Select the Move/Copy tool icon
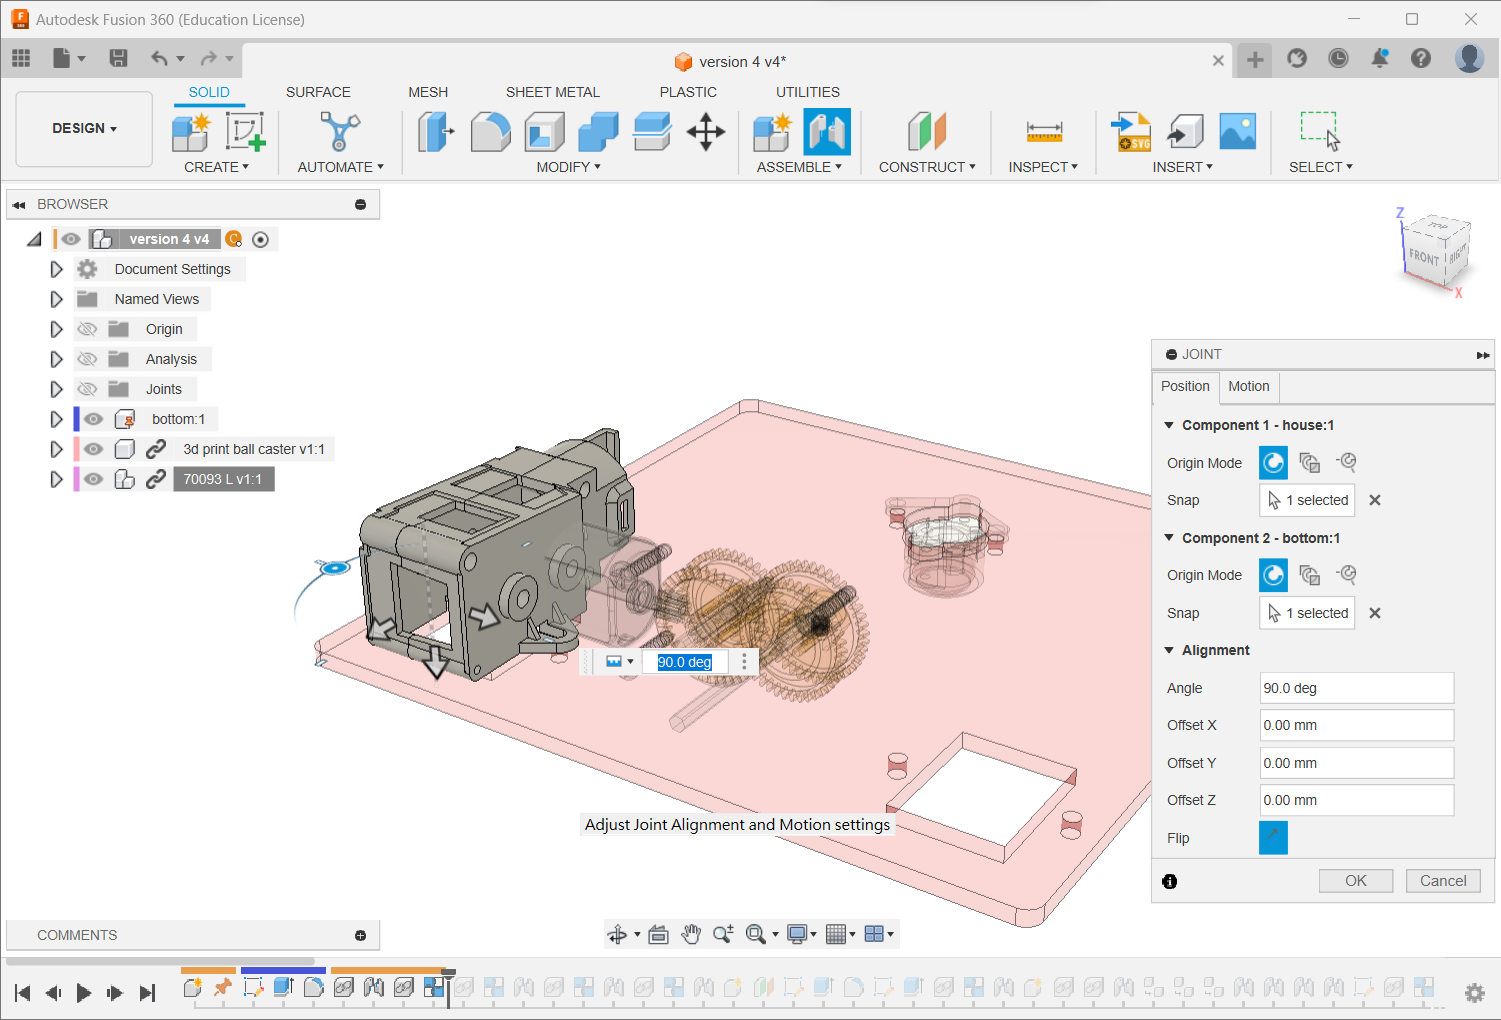 tap(706, 132)
